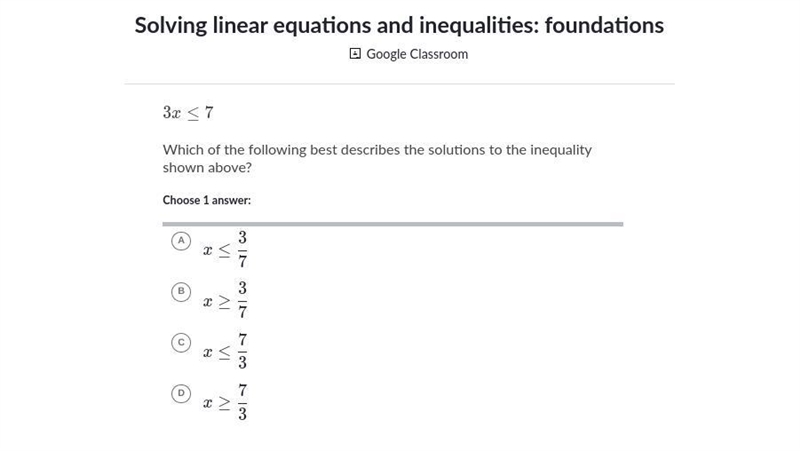Click the gray bar above answer choices
Screen dimensions: 800x451
393,224
